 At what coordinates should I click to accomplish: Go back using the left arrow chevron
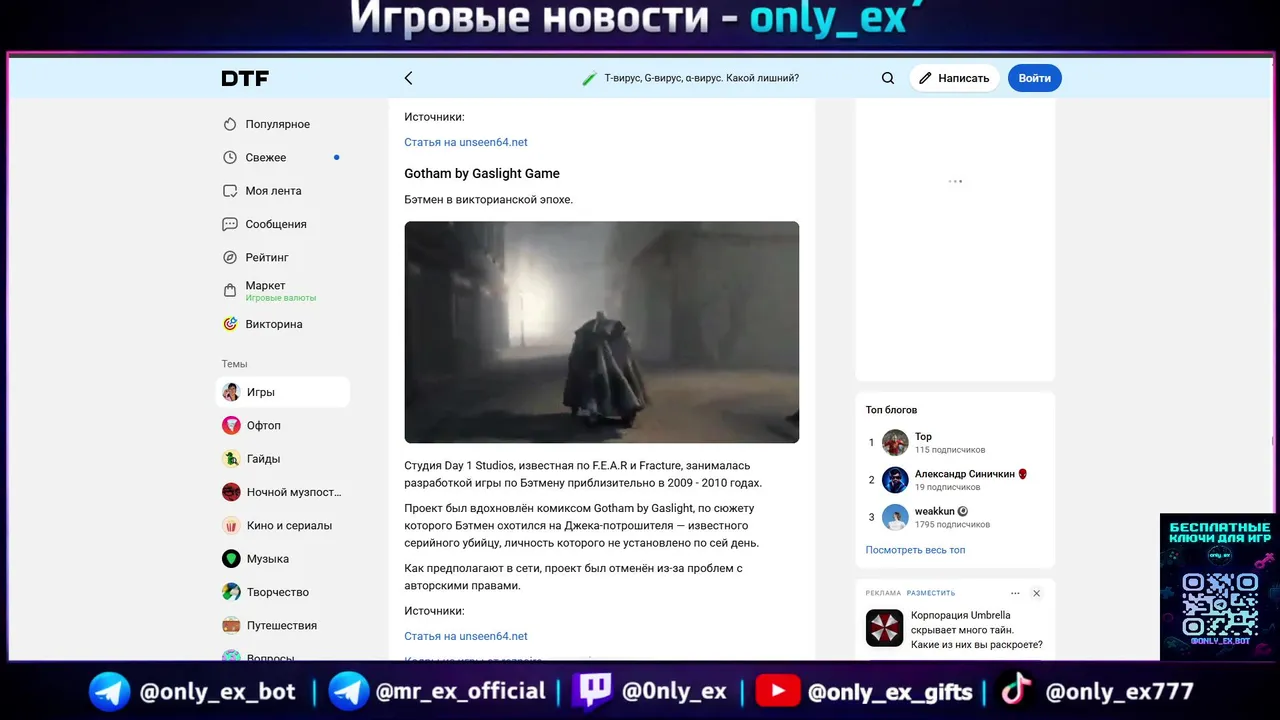pos(408,78)
